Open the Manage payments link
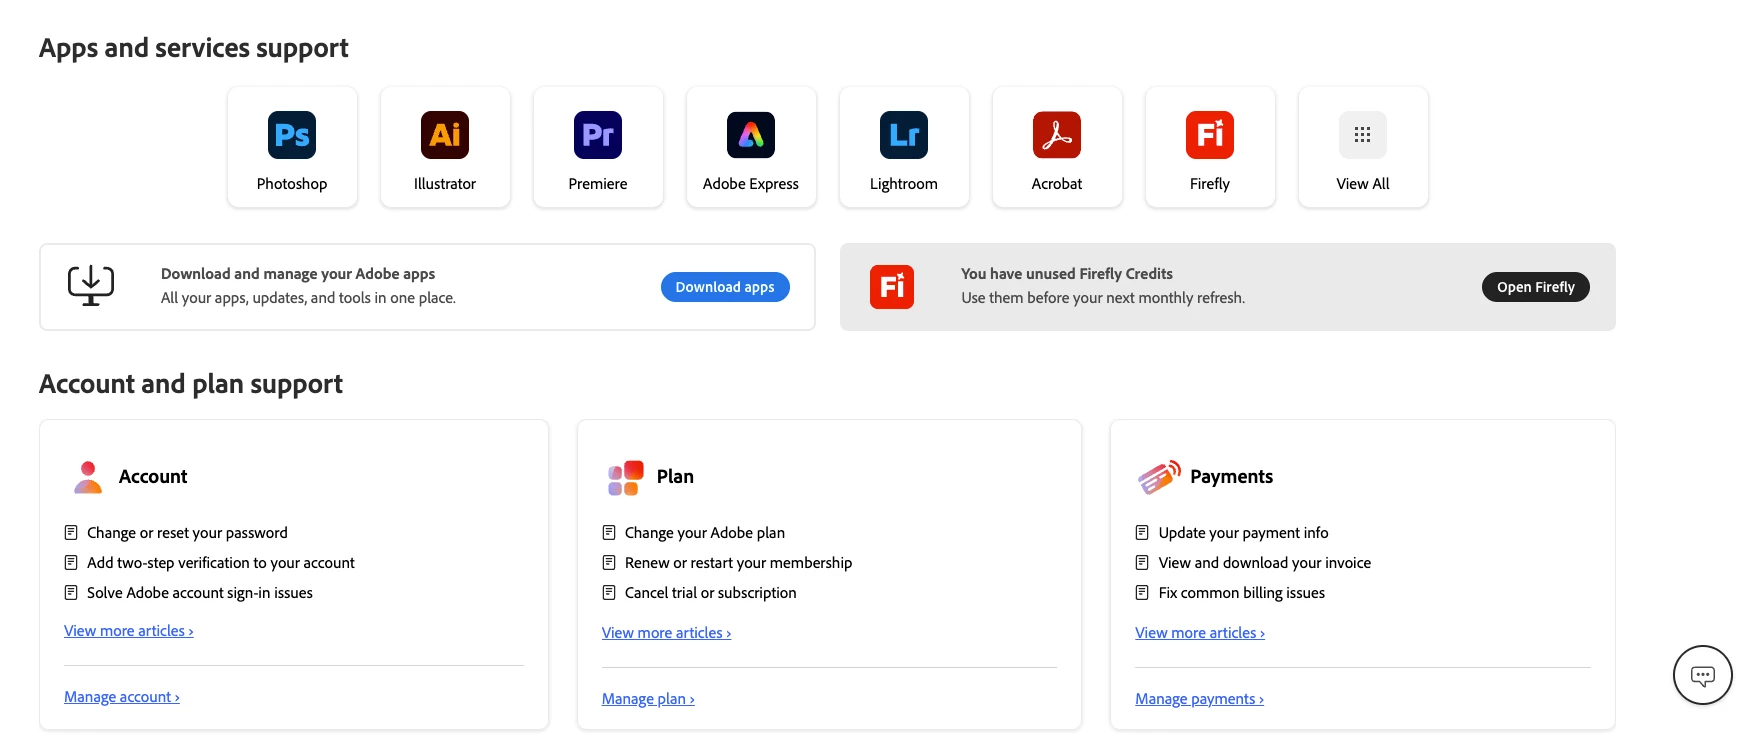 click(1200, 699)
